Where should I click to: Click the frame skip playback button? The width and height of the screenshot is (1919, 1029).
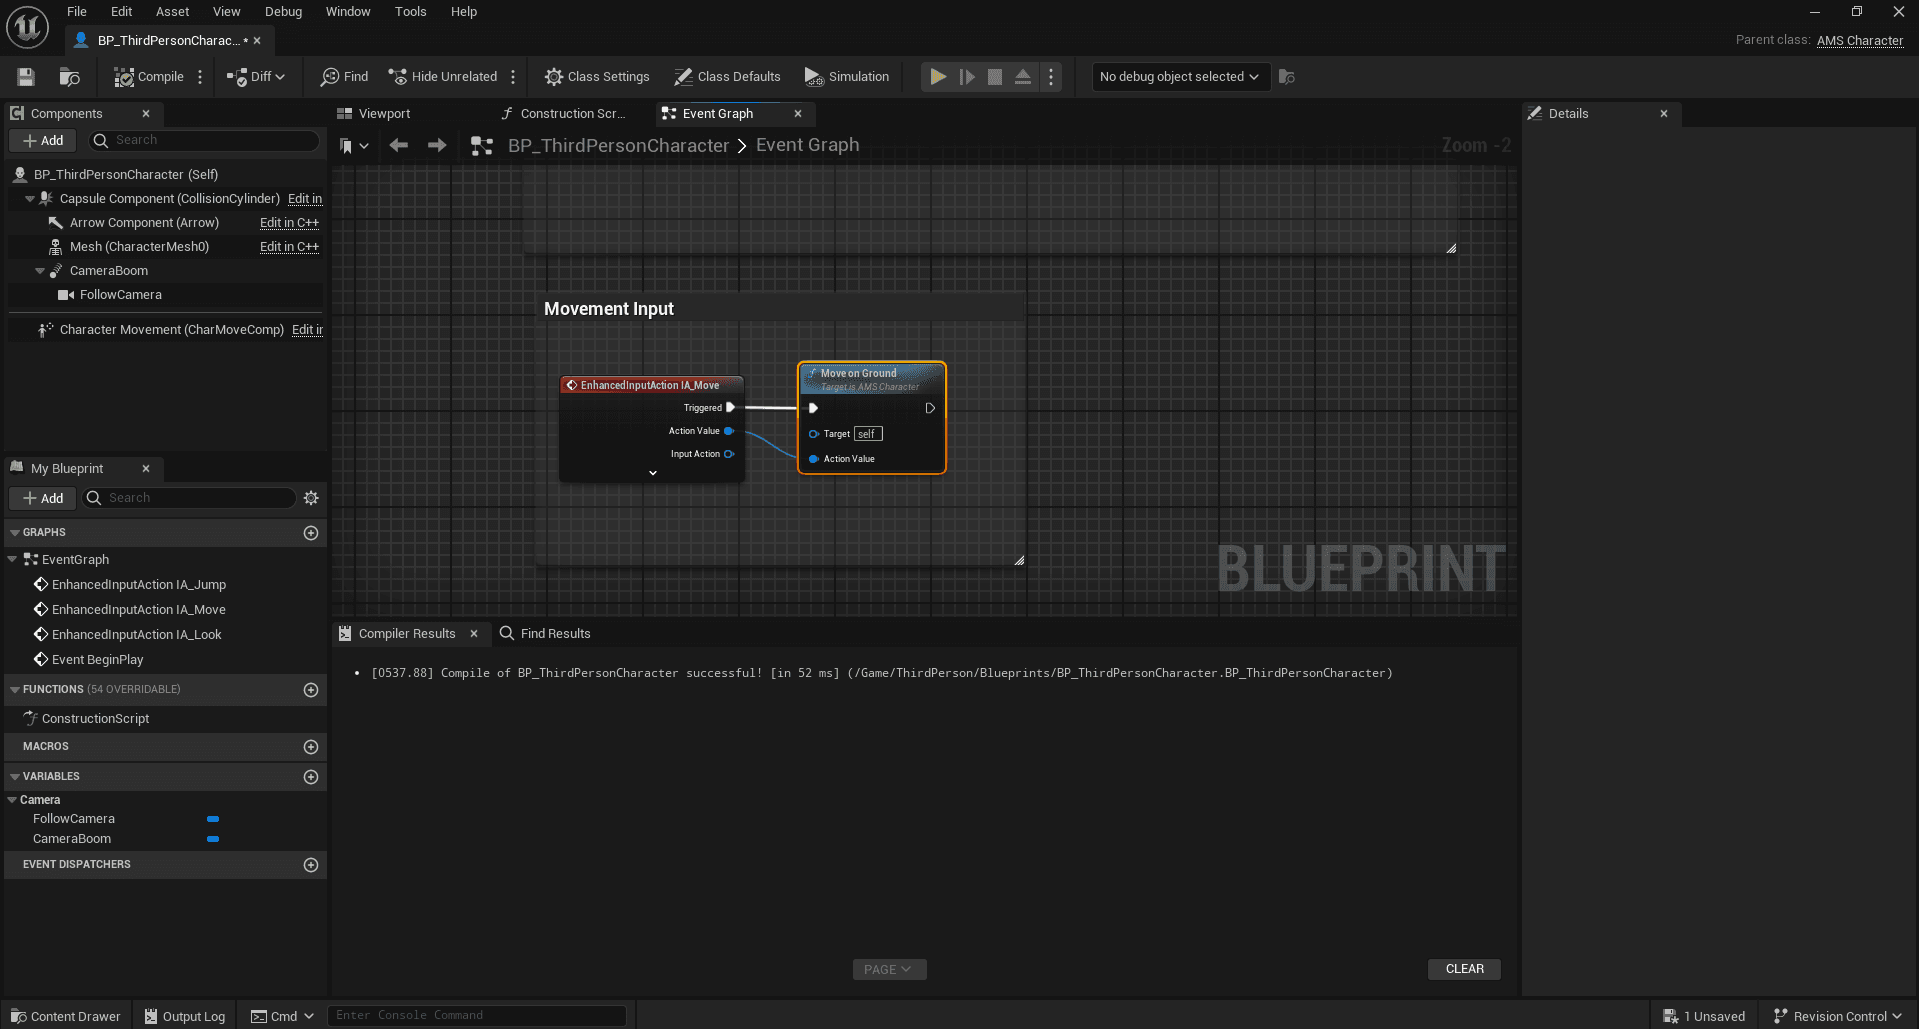point(967,77)
